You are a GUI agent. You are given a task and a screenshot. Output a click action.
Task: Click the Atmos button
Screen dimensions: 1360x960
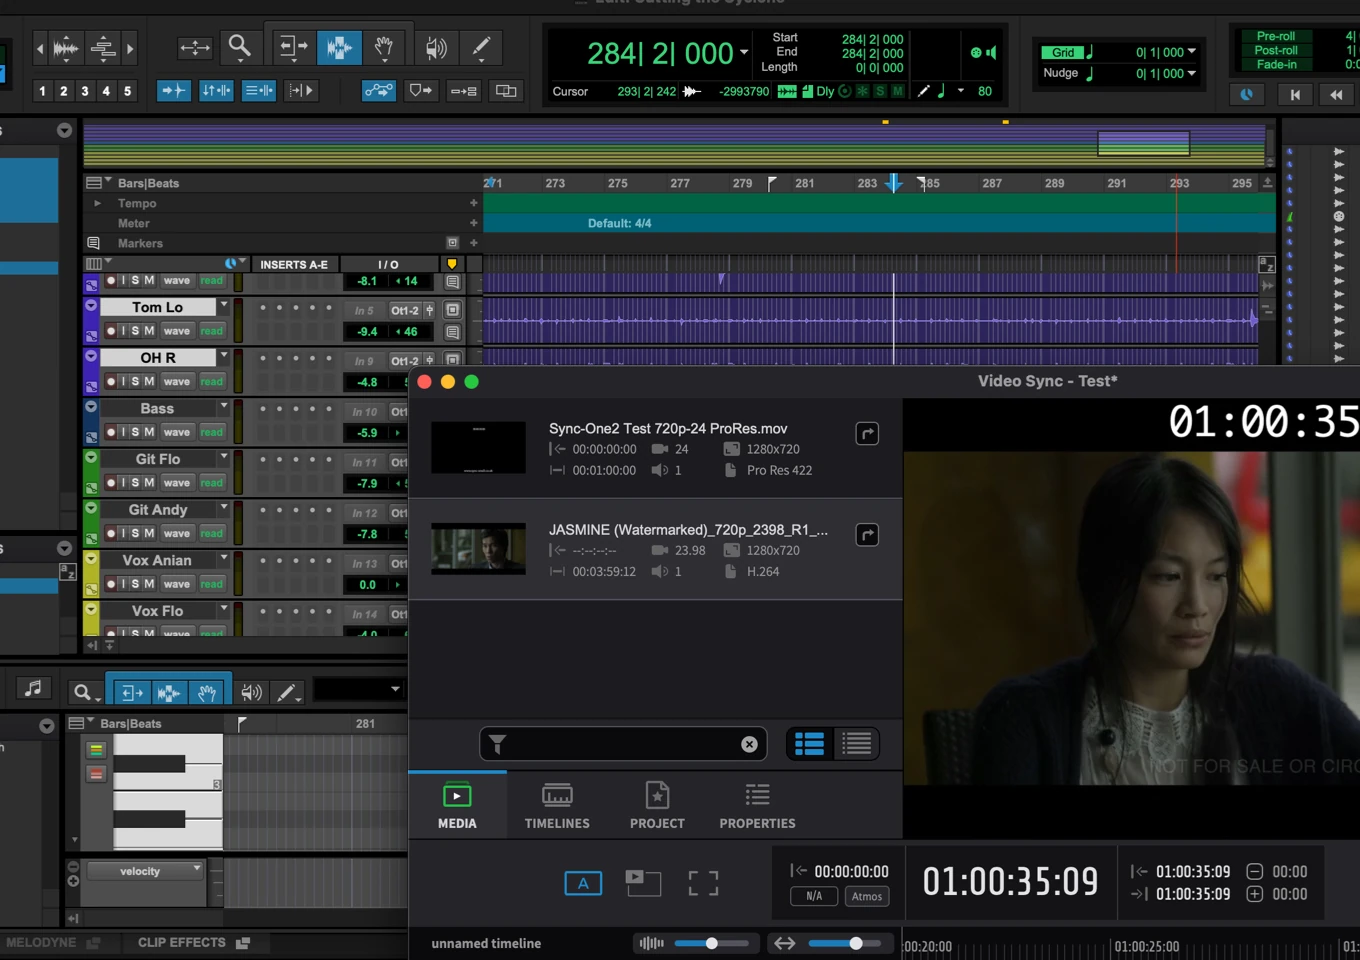point(867,896)
